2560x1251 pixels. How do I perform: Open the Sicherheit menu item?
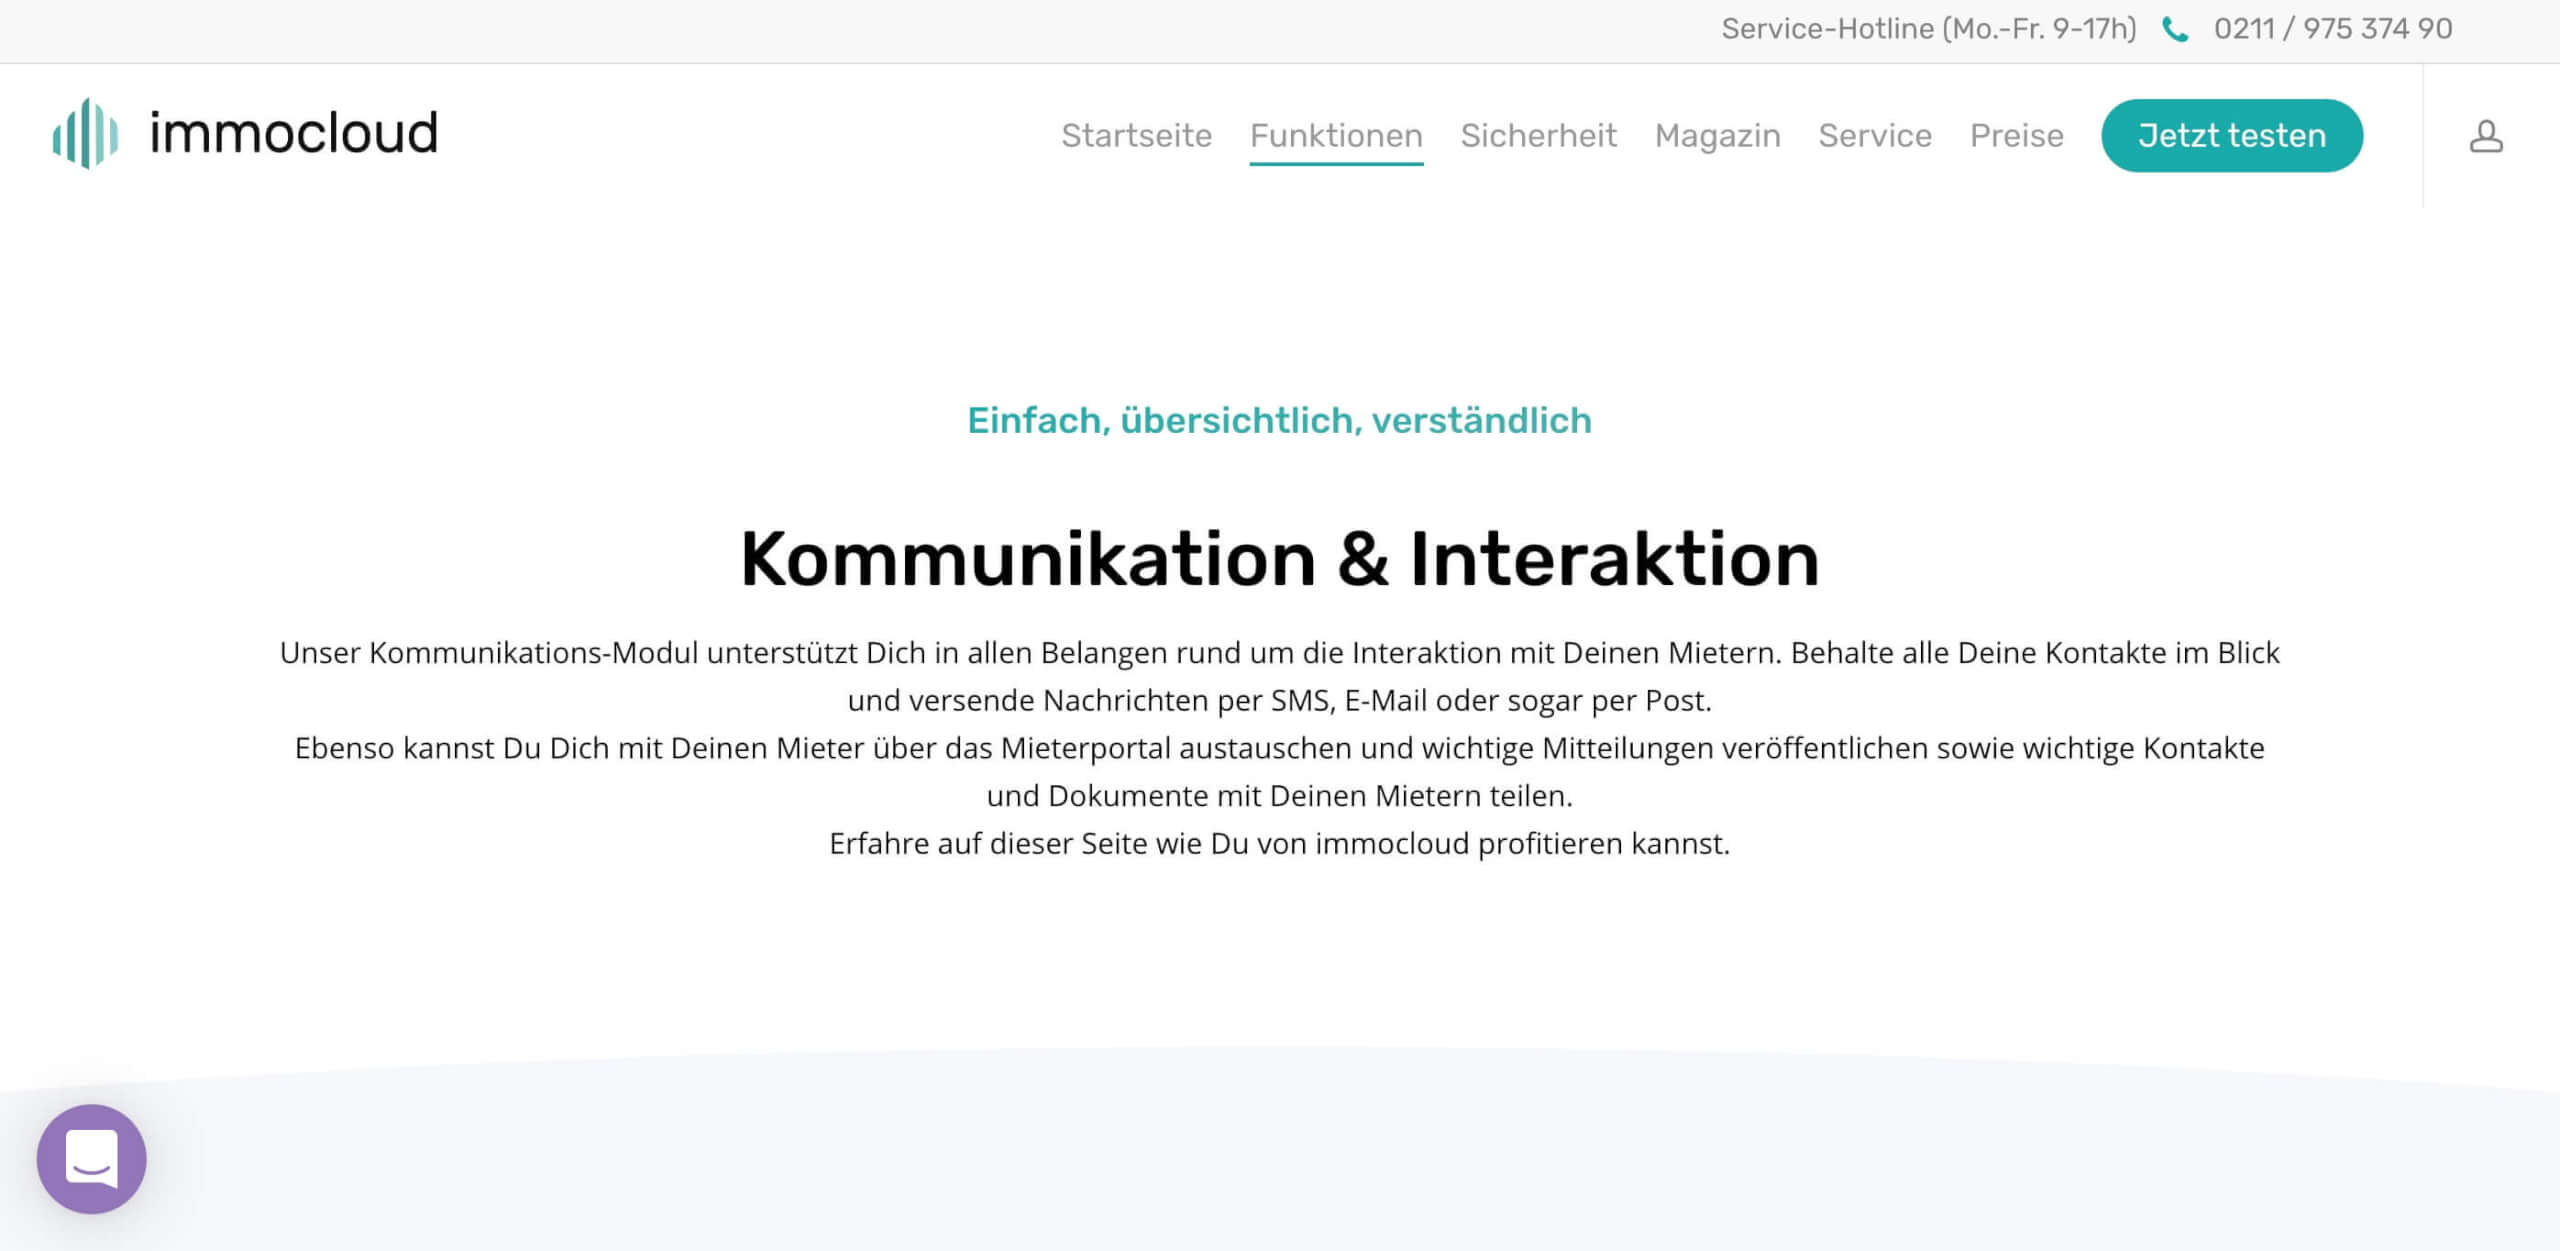[1538, 135]
